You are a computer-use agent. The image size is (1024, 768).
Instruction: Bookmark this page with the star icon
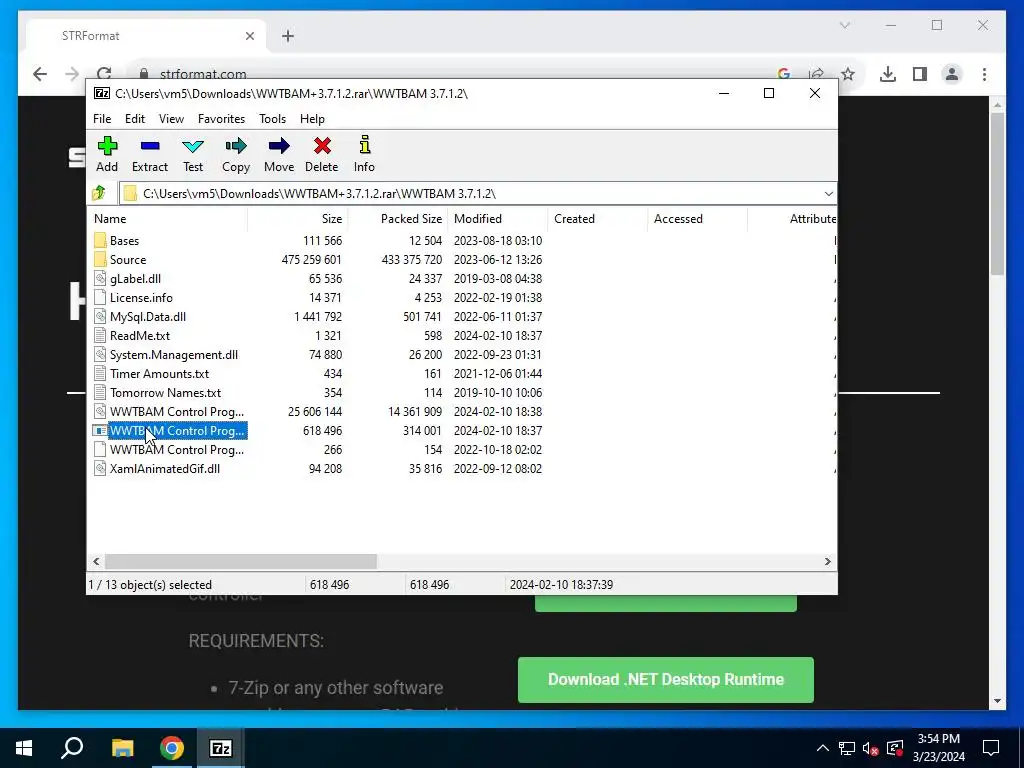pos(848,74)
